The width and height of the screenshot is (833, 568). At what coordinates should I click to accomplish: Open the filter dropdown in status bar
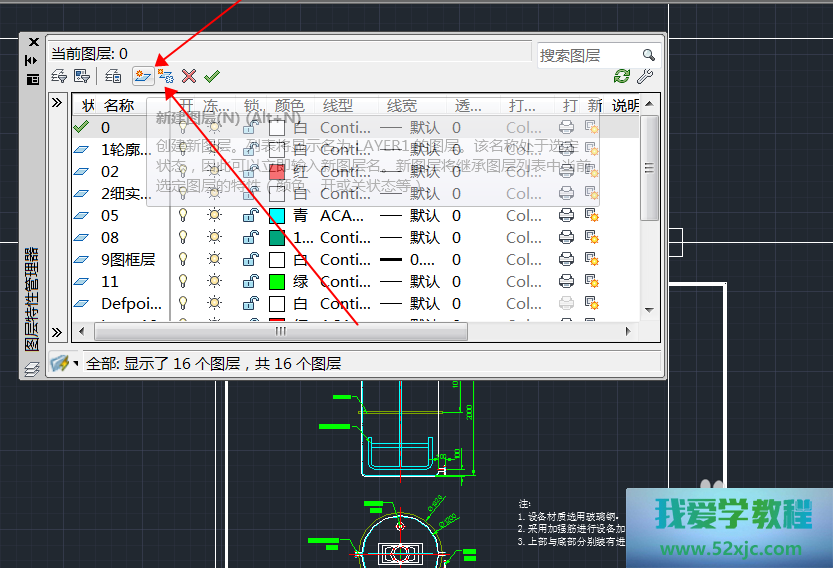(x=66, y=363)
